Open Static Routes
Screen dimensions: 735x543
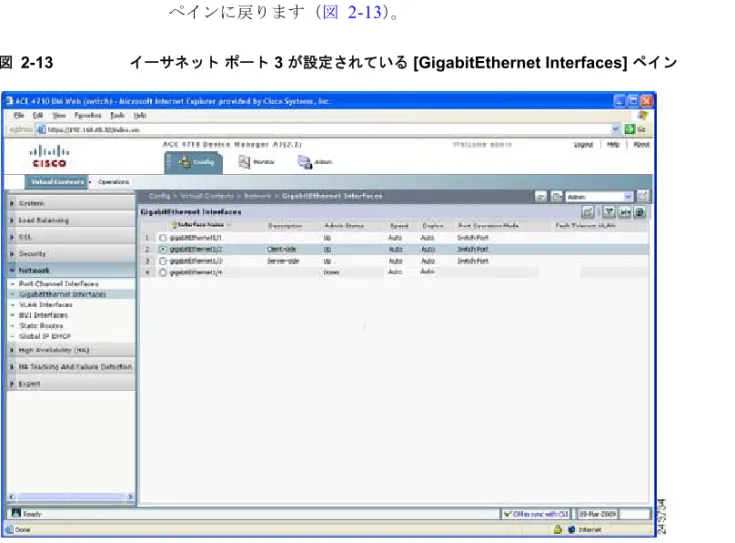click(41, 326)
